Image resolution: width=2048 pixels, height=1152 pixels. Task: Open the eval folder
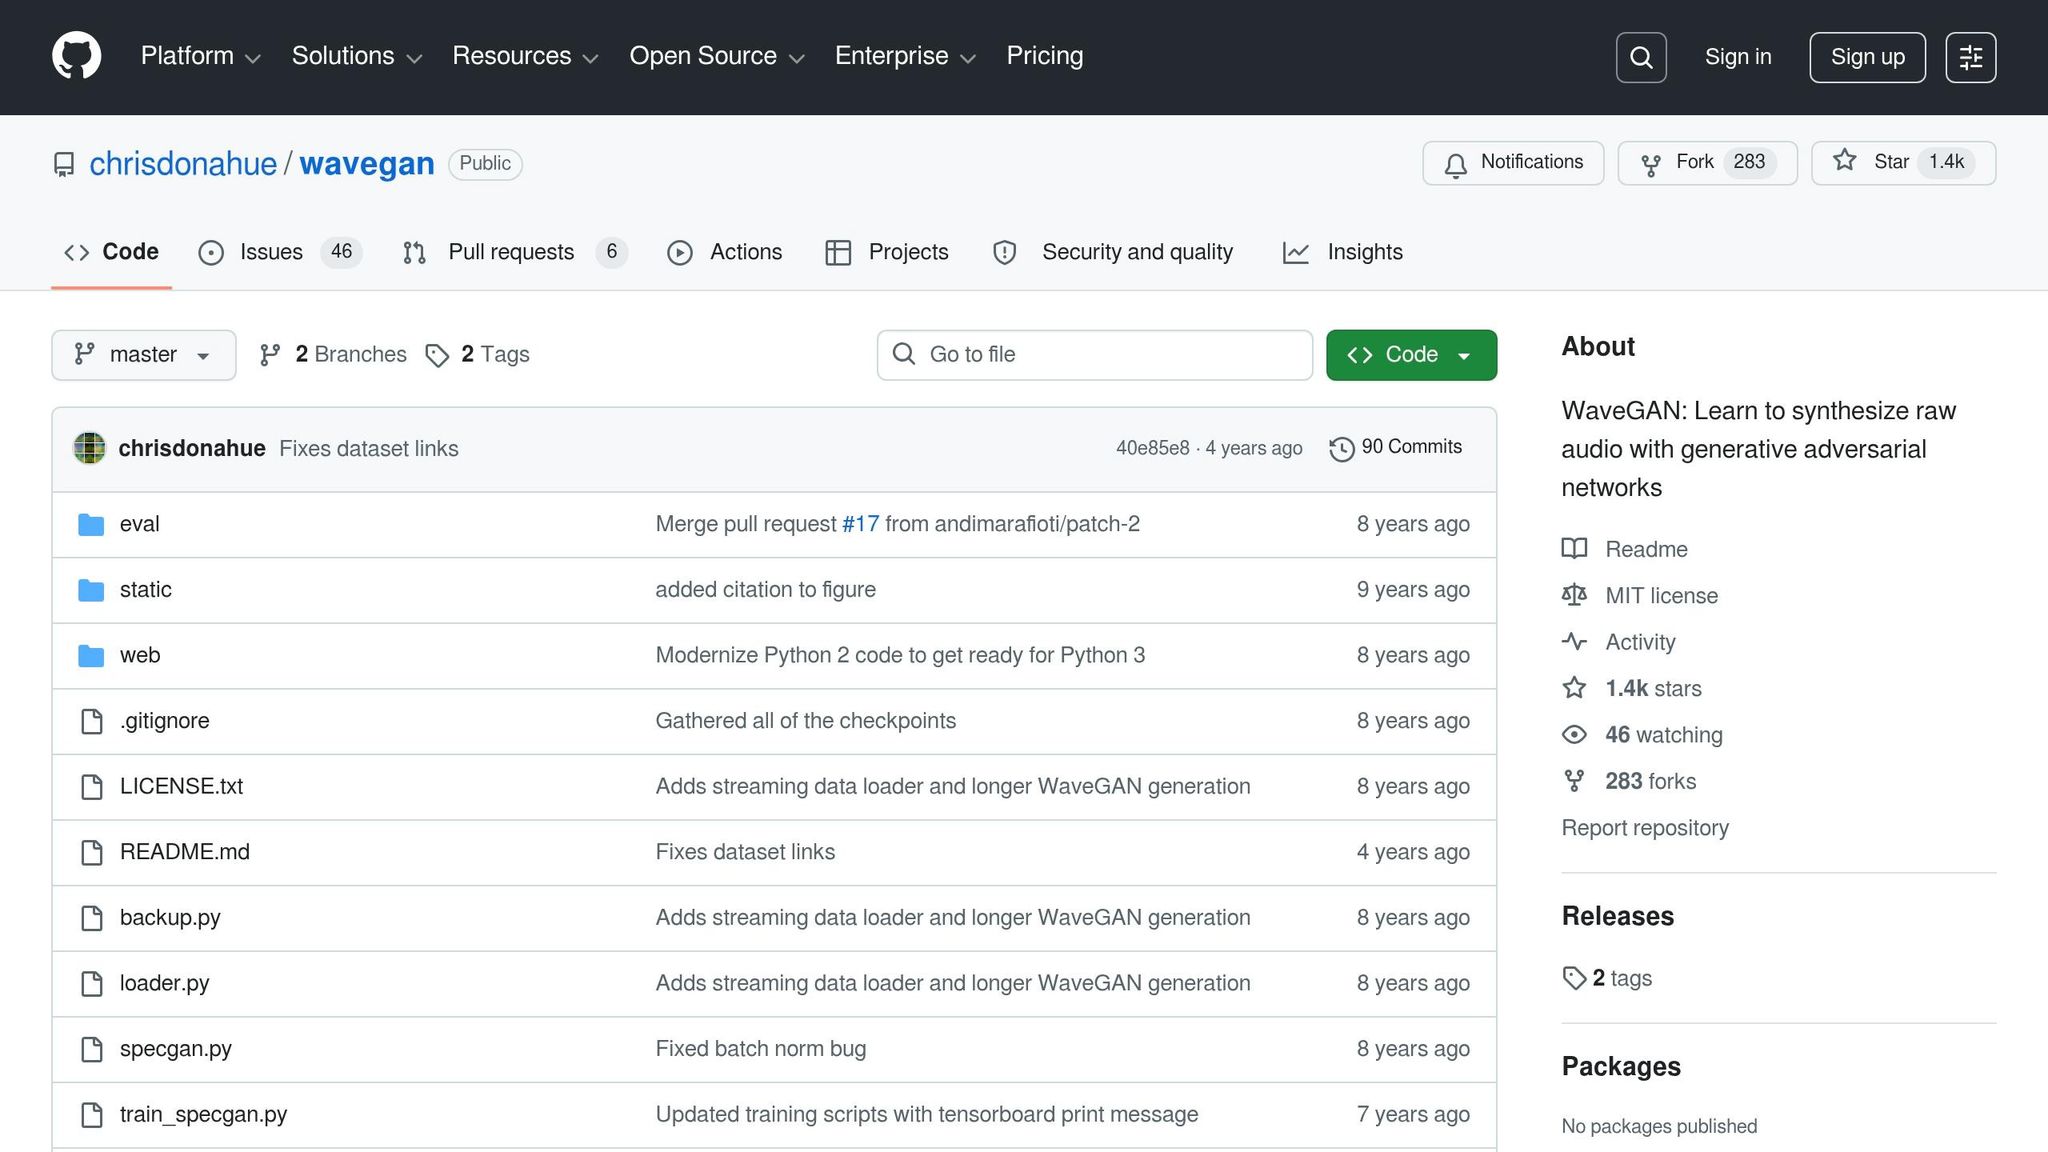pos(139,524)
